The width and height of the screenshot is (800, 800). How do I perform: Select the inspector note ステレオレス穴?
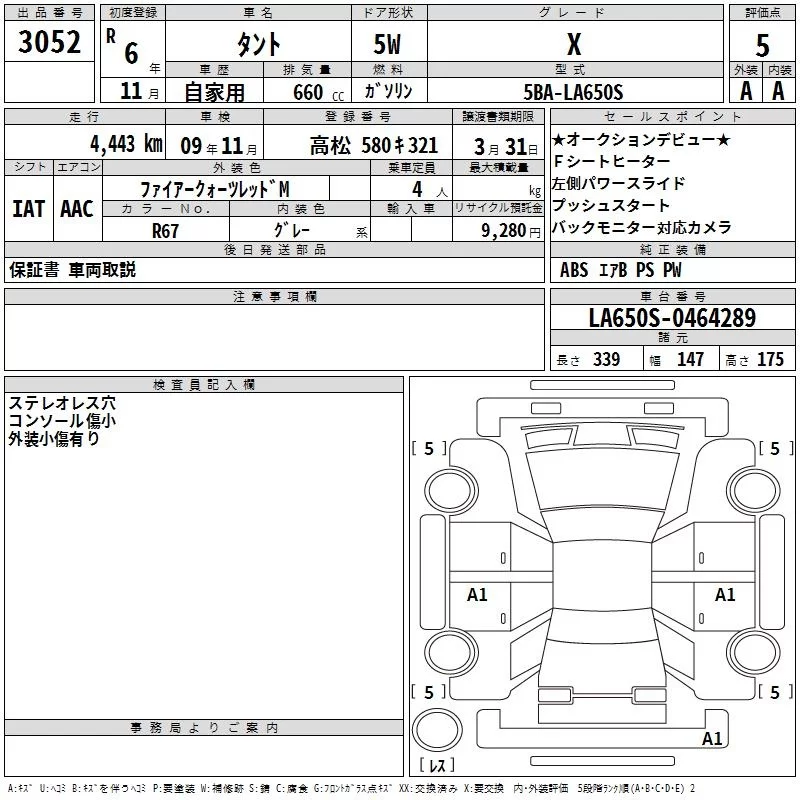pos(62,404)
